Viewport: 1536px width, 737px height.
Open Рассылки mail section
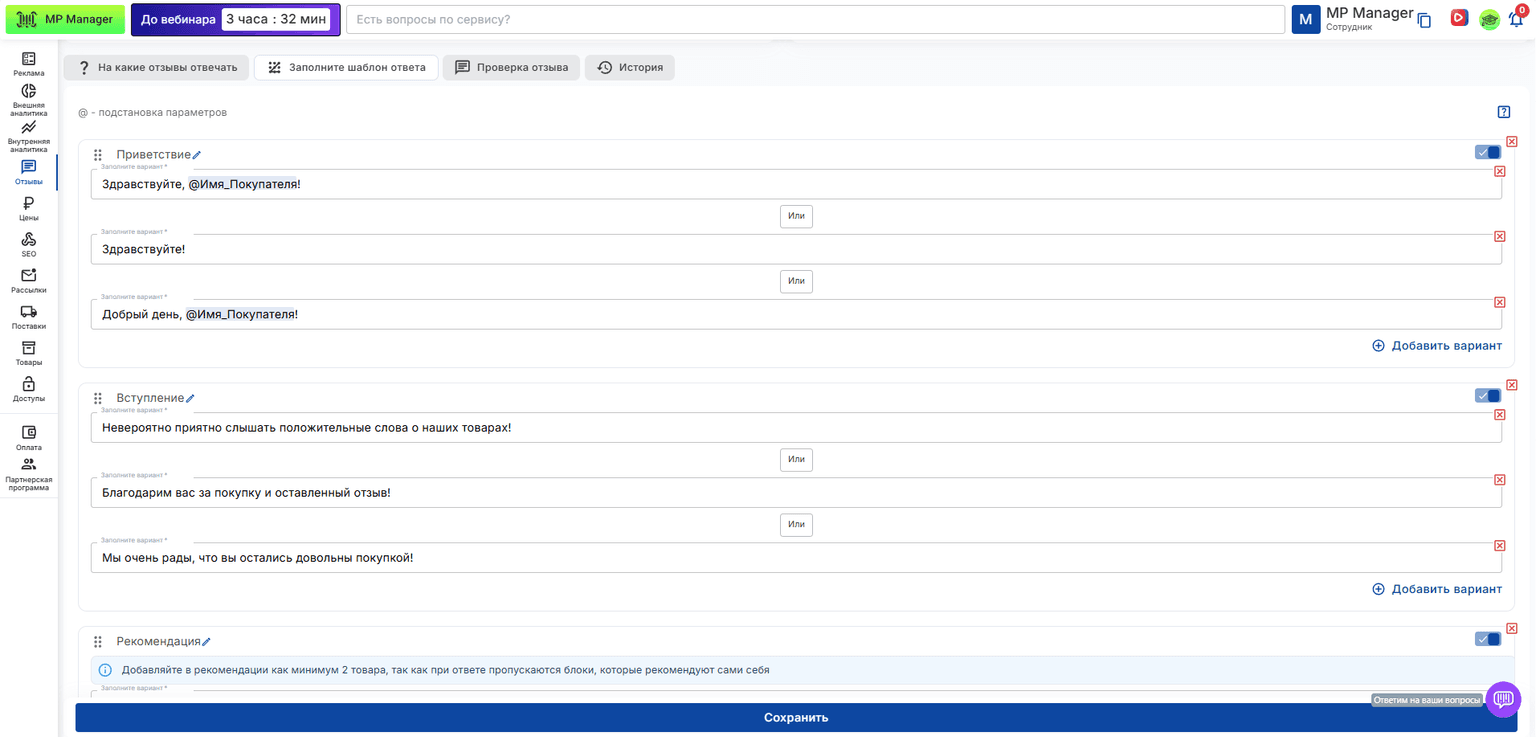[x=29, y=280]
